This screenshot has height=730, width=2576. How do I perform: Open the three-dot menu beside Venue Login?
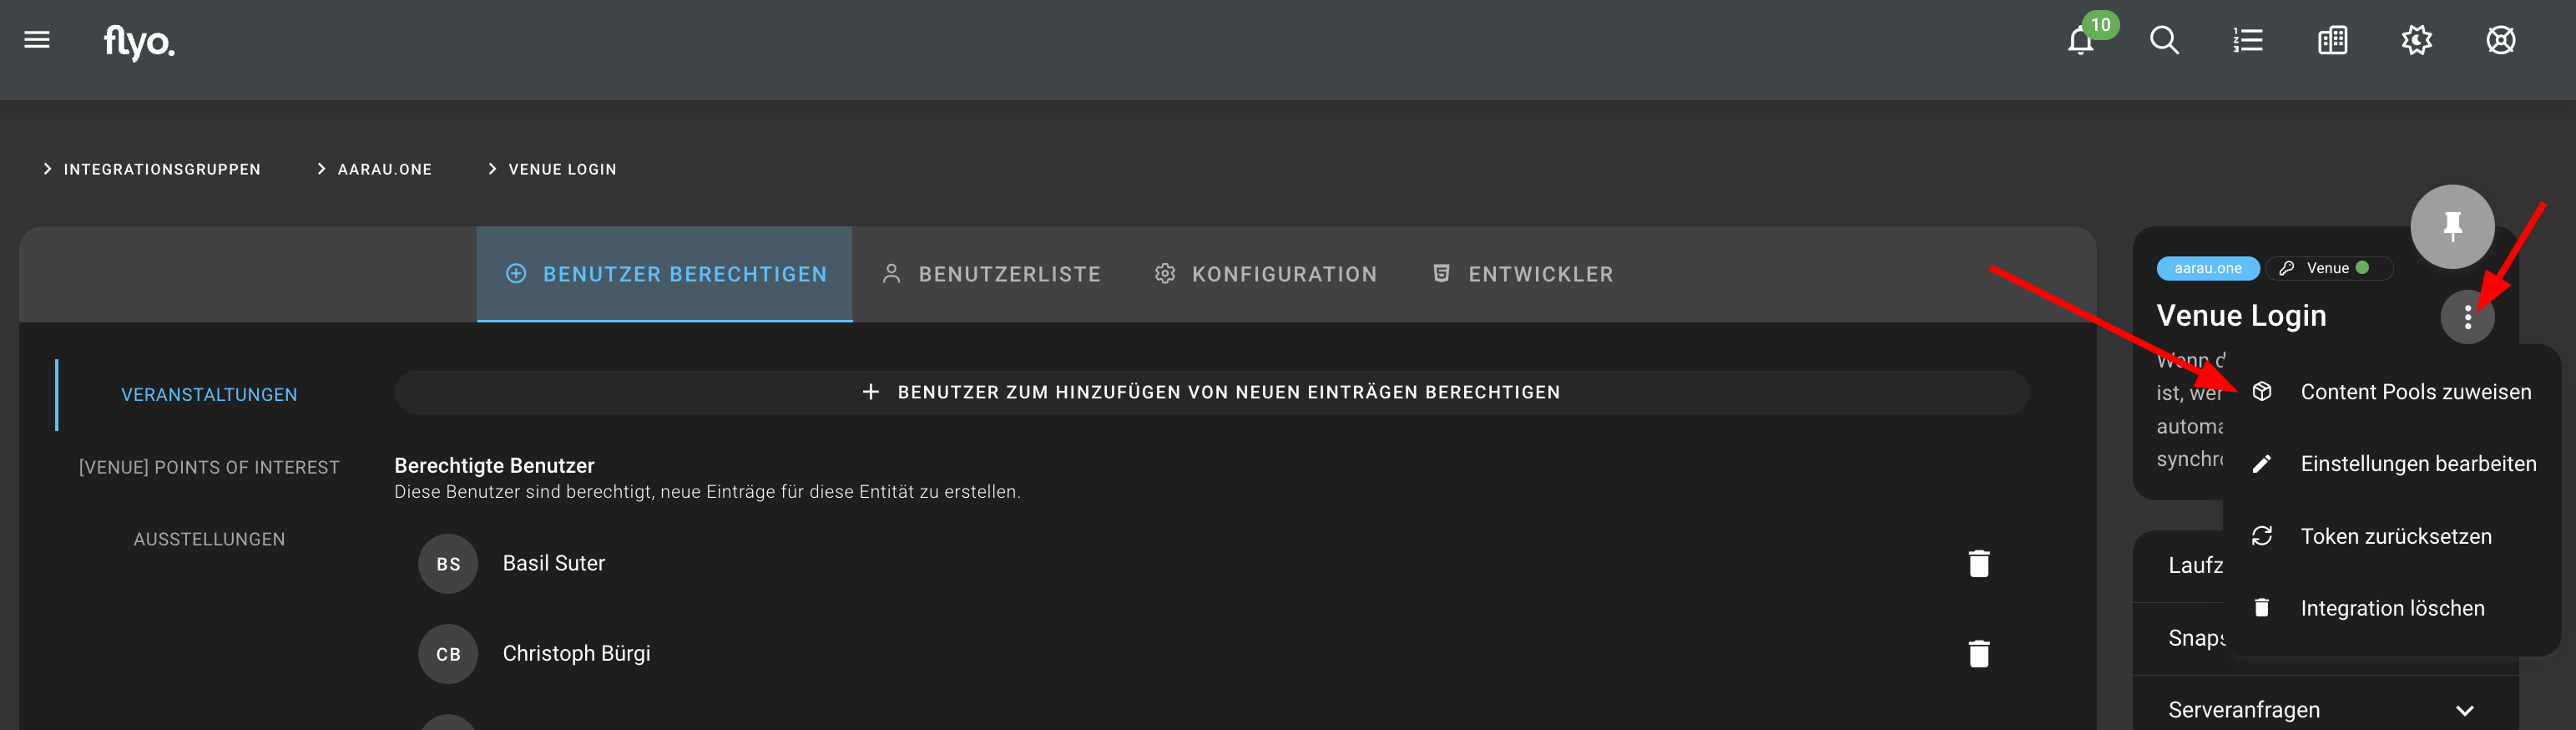[x=2467, y=317]
